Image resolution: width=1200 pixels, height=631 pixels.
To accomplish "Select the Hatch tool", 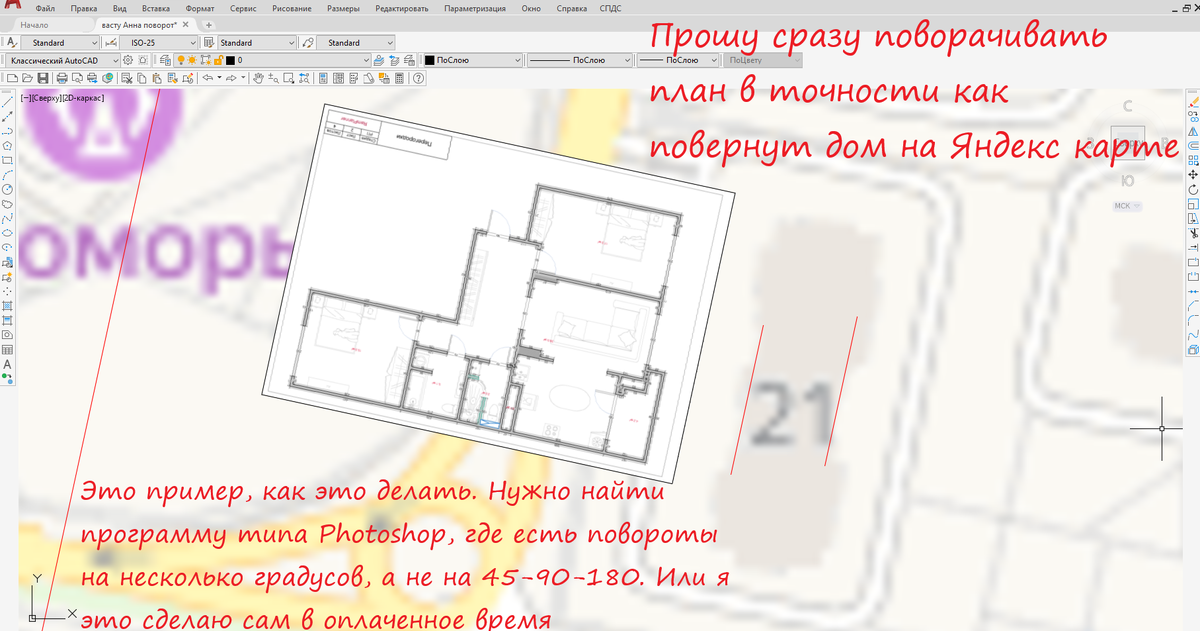I will coord(7,306).
